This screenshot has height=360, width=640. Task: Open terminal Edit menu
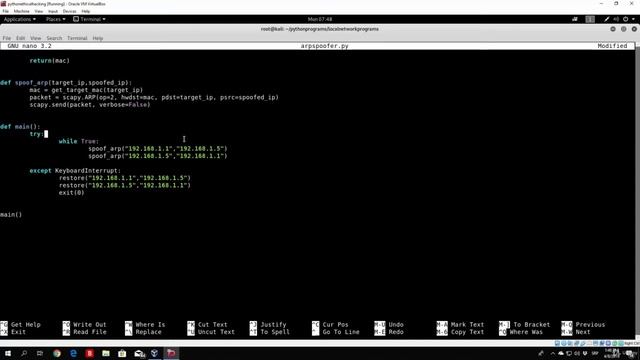coord(20,38)
